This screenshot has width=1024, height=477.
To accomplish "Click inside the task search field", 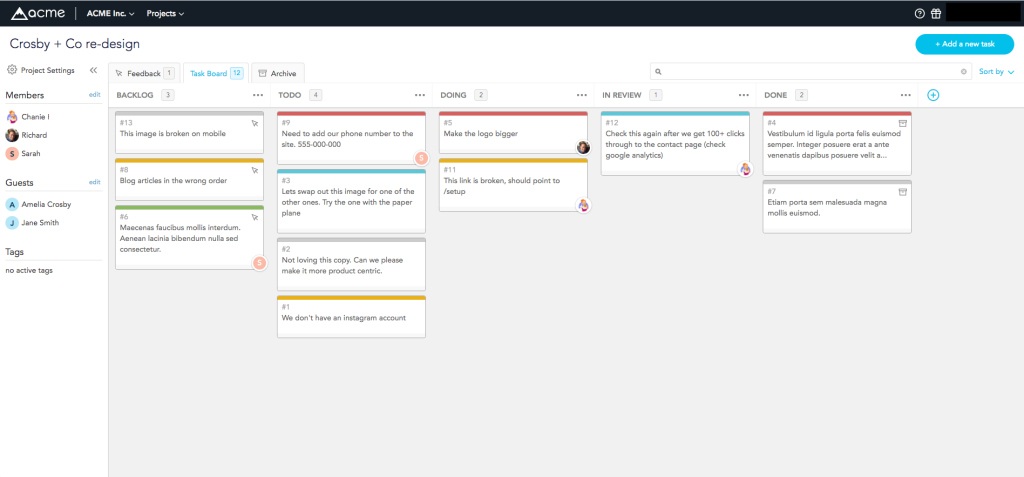I will (810, 72).
